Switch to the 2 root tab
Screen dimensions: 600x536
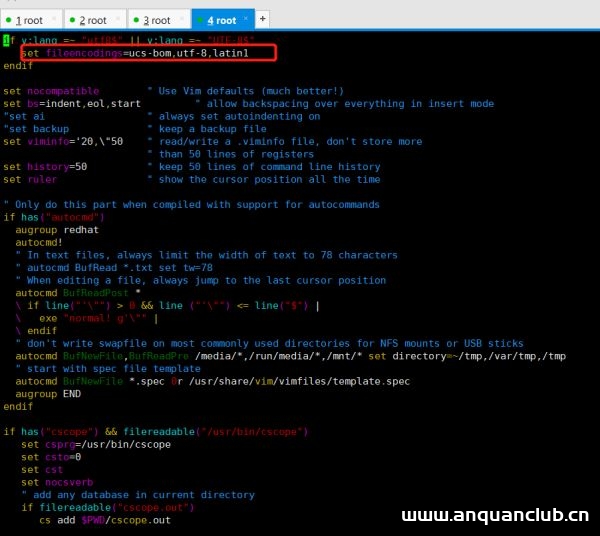click(x=93, y=20)
